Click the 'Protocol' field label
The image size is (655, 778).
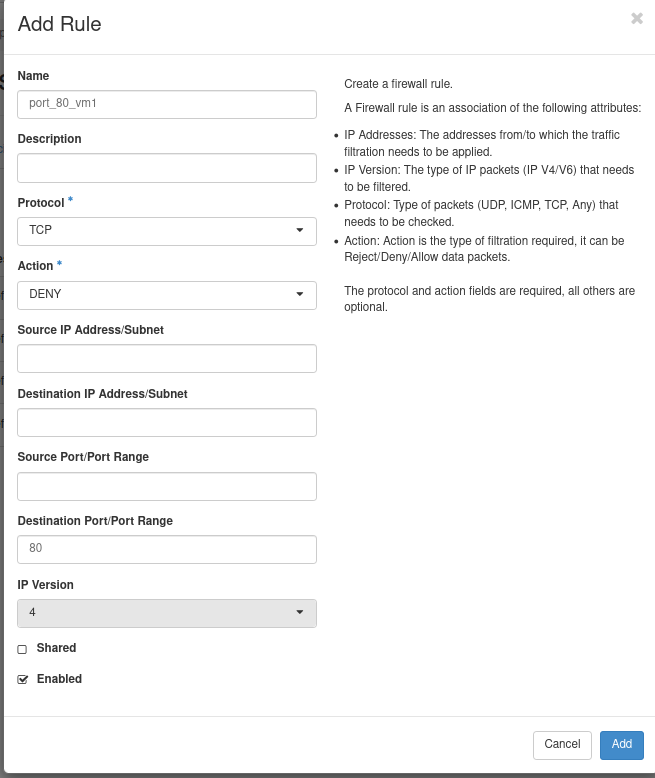(x=41, y=203)
